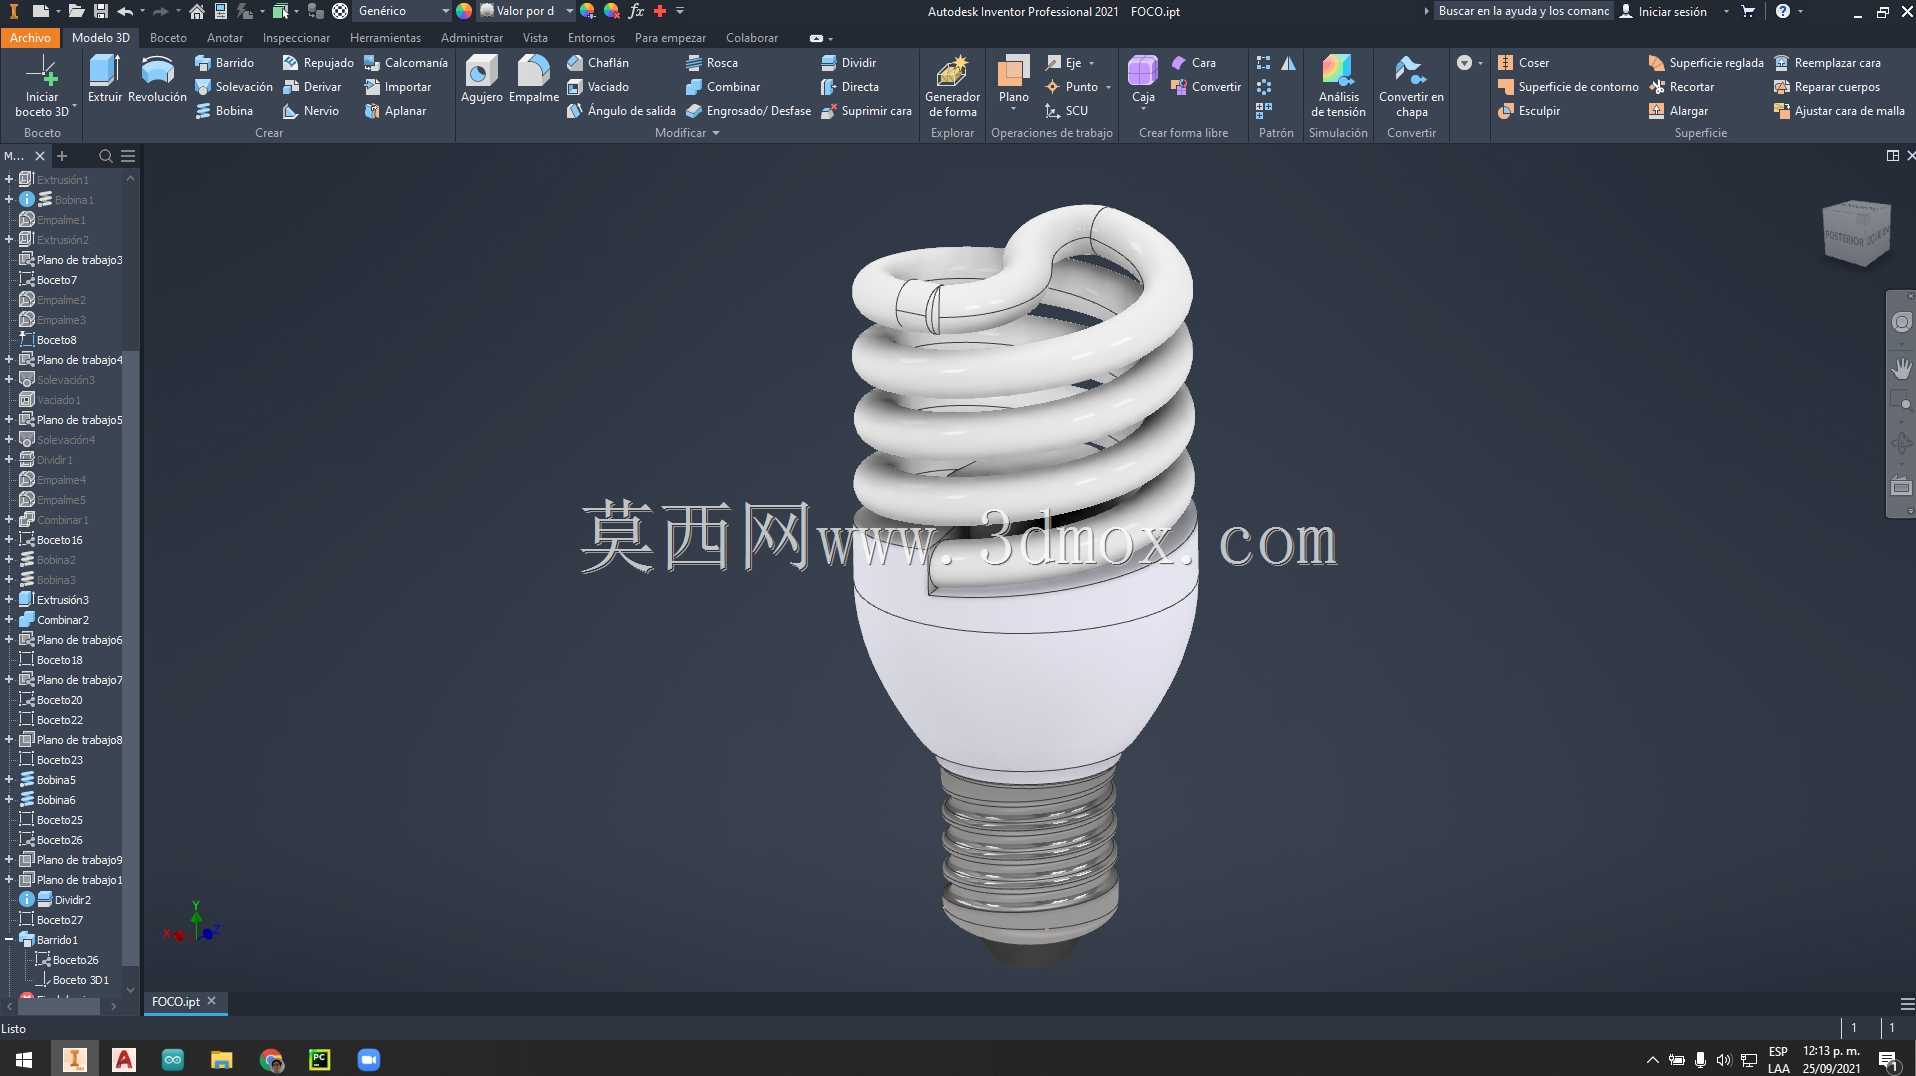Select the FOCO.ipt document tab

coord(176,1001)
